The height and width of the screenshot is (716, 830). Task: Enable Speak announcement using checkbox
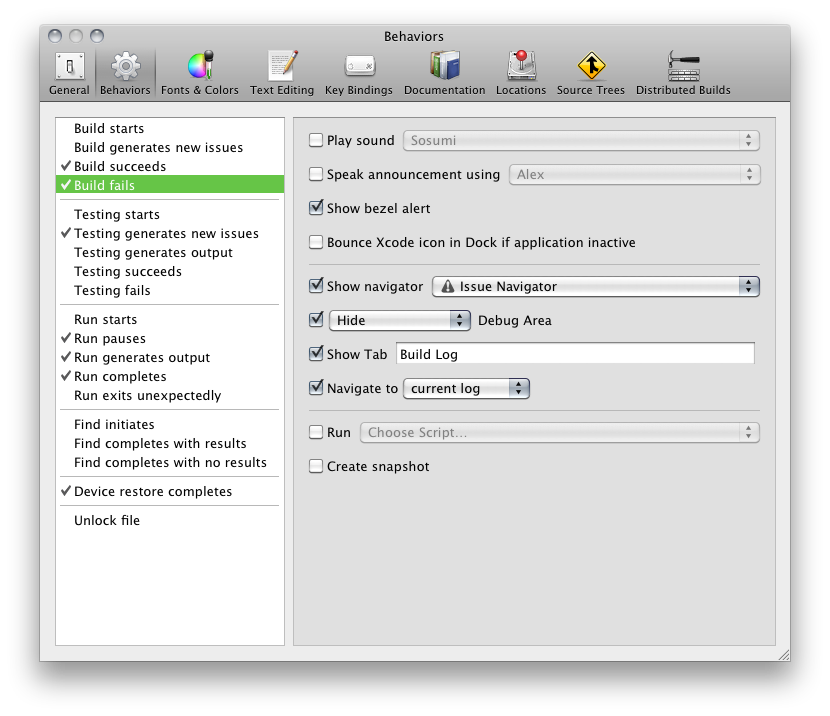(x=316, y=174)
